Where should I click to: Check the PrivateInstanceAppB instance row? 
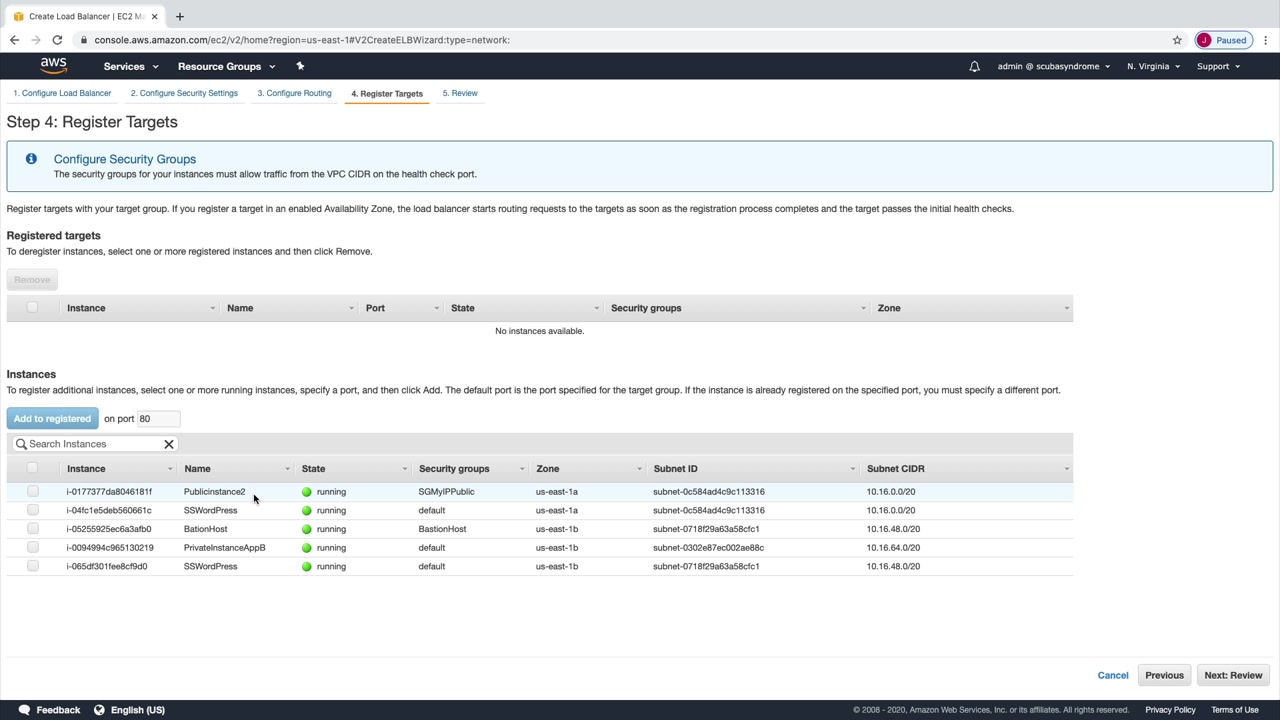[33, 548]
